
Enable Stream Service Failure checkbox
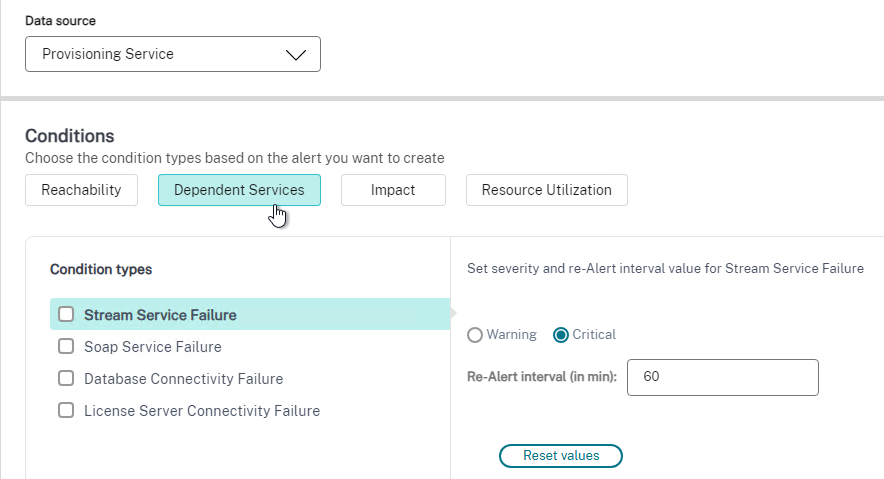pyautogui.click(x=66, y=314)
